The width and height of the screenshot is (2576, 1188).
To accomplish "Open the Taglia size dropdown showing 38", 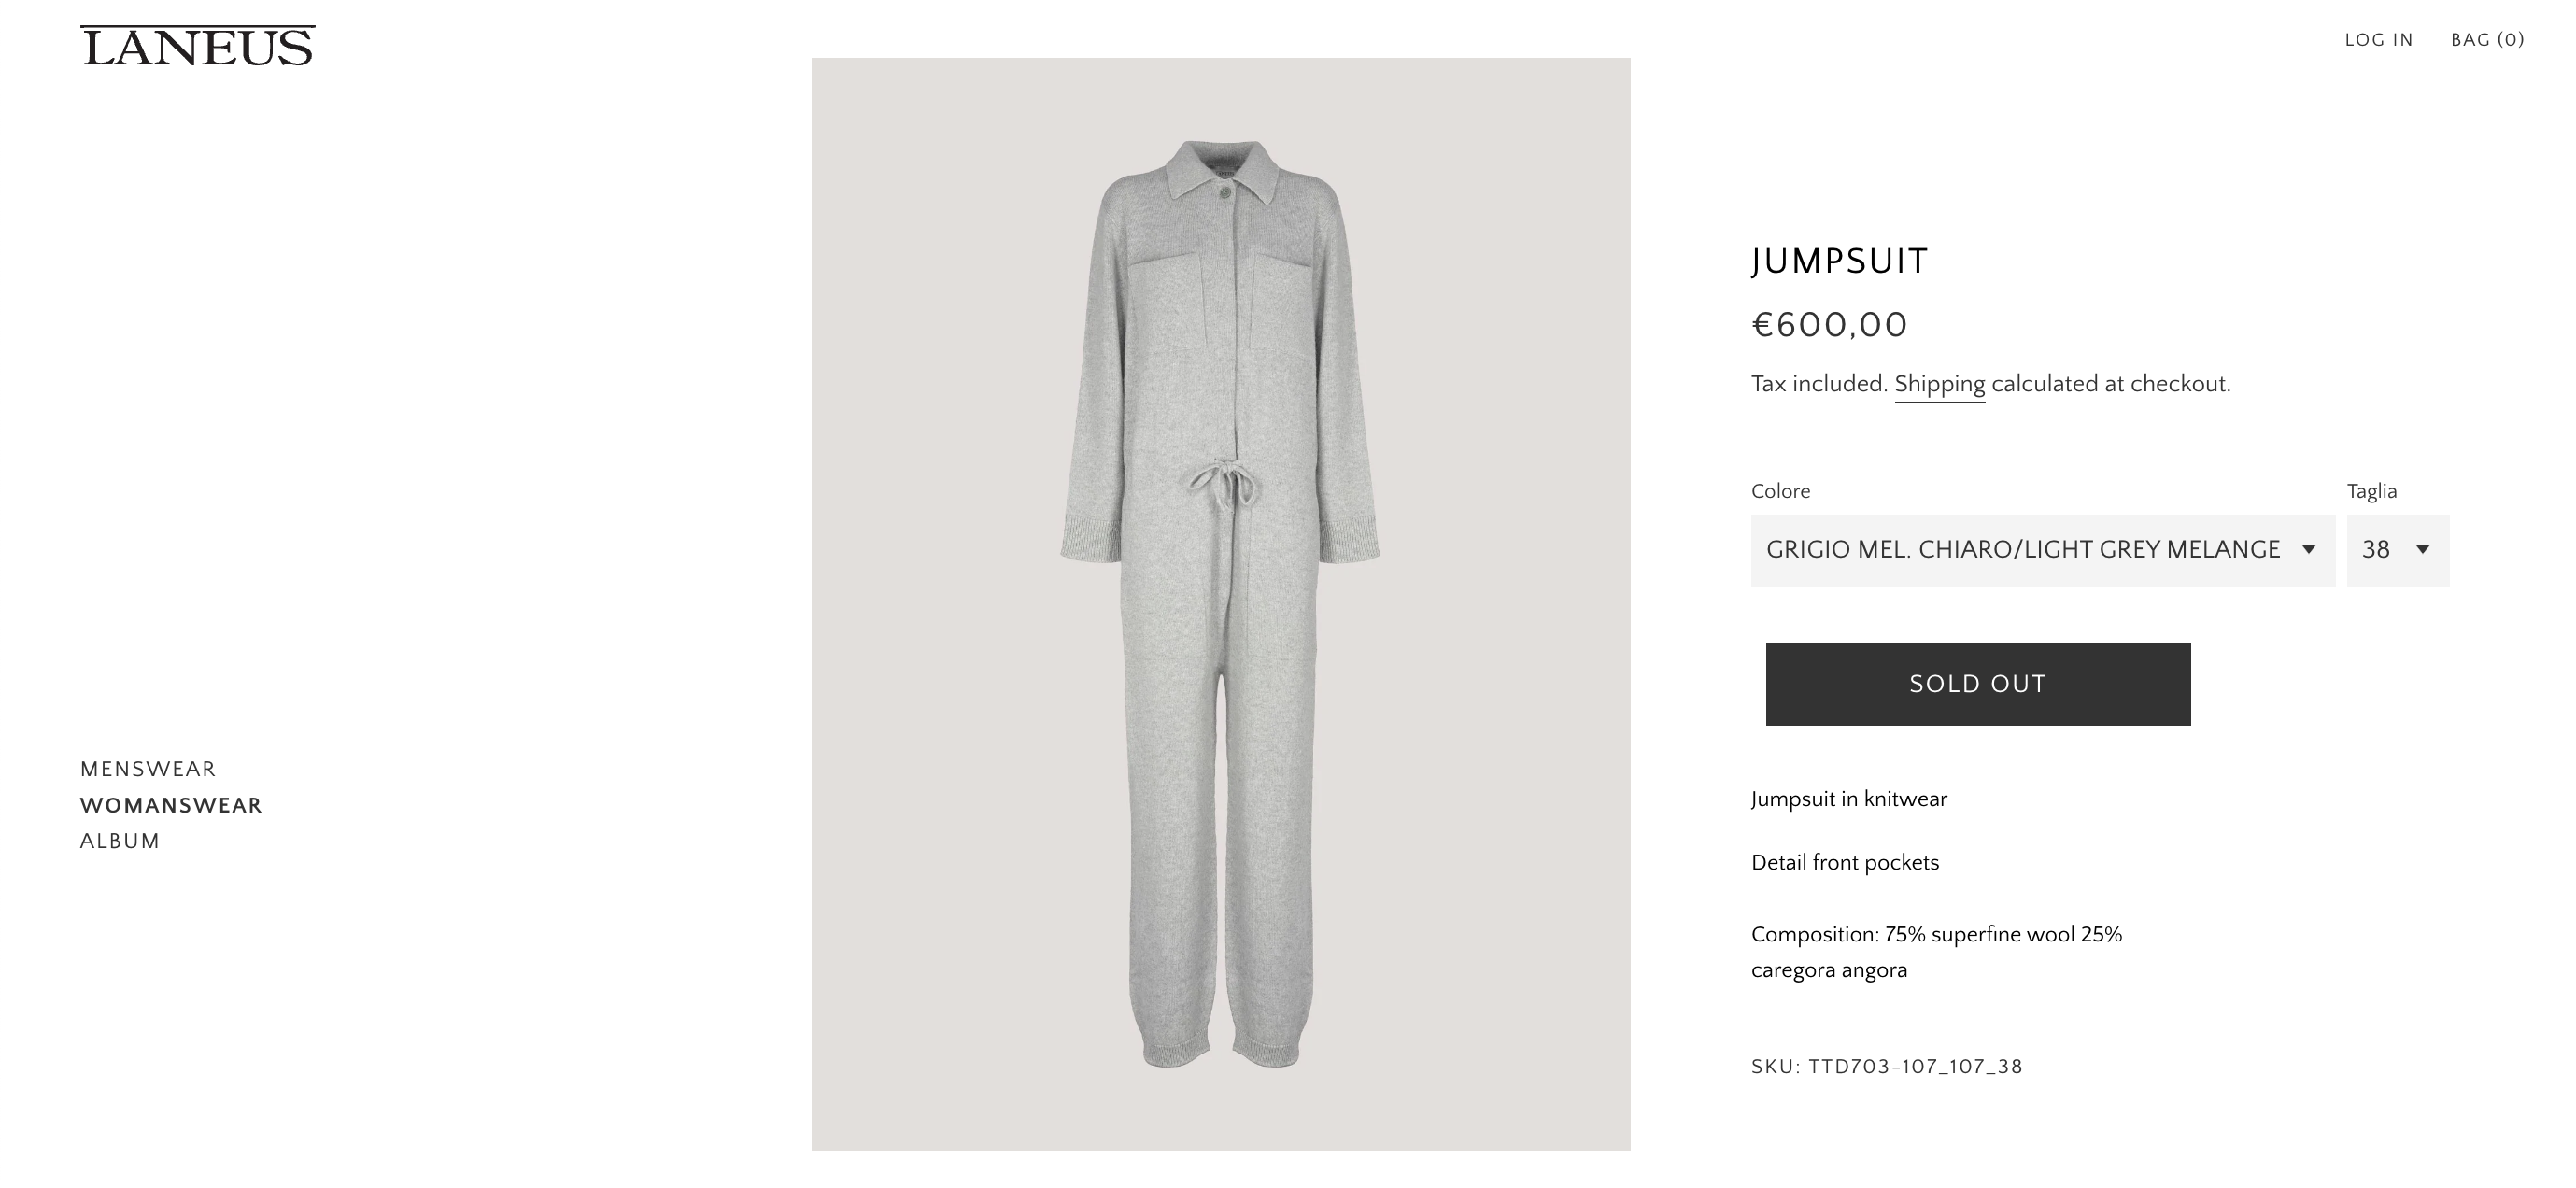I will point(2397,550).
